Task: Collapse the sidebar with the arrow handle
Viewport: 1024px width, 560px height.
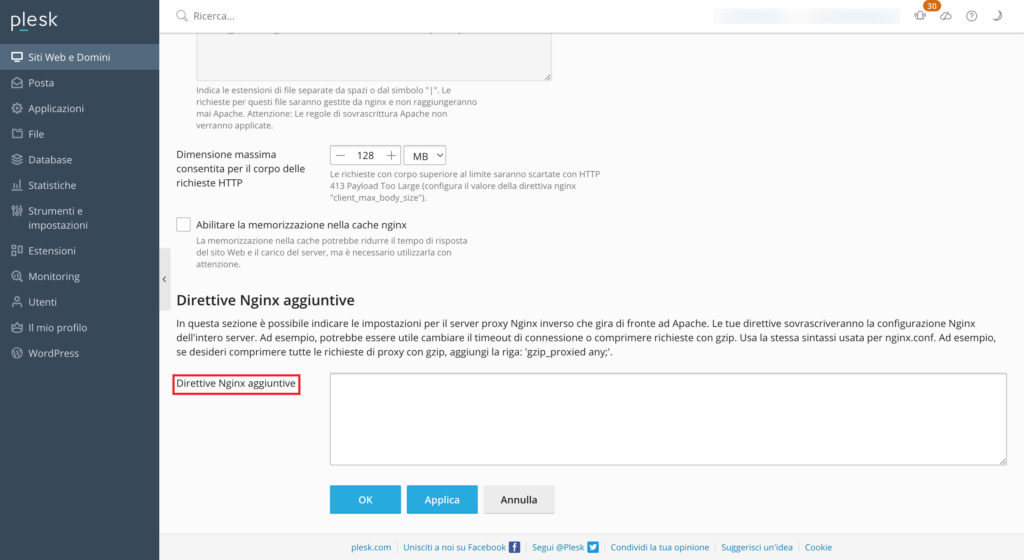Action: (165, 279)
